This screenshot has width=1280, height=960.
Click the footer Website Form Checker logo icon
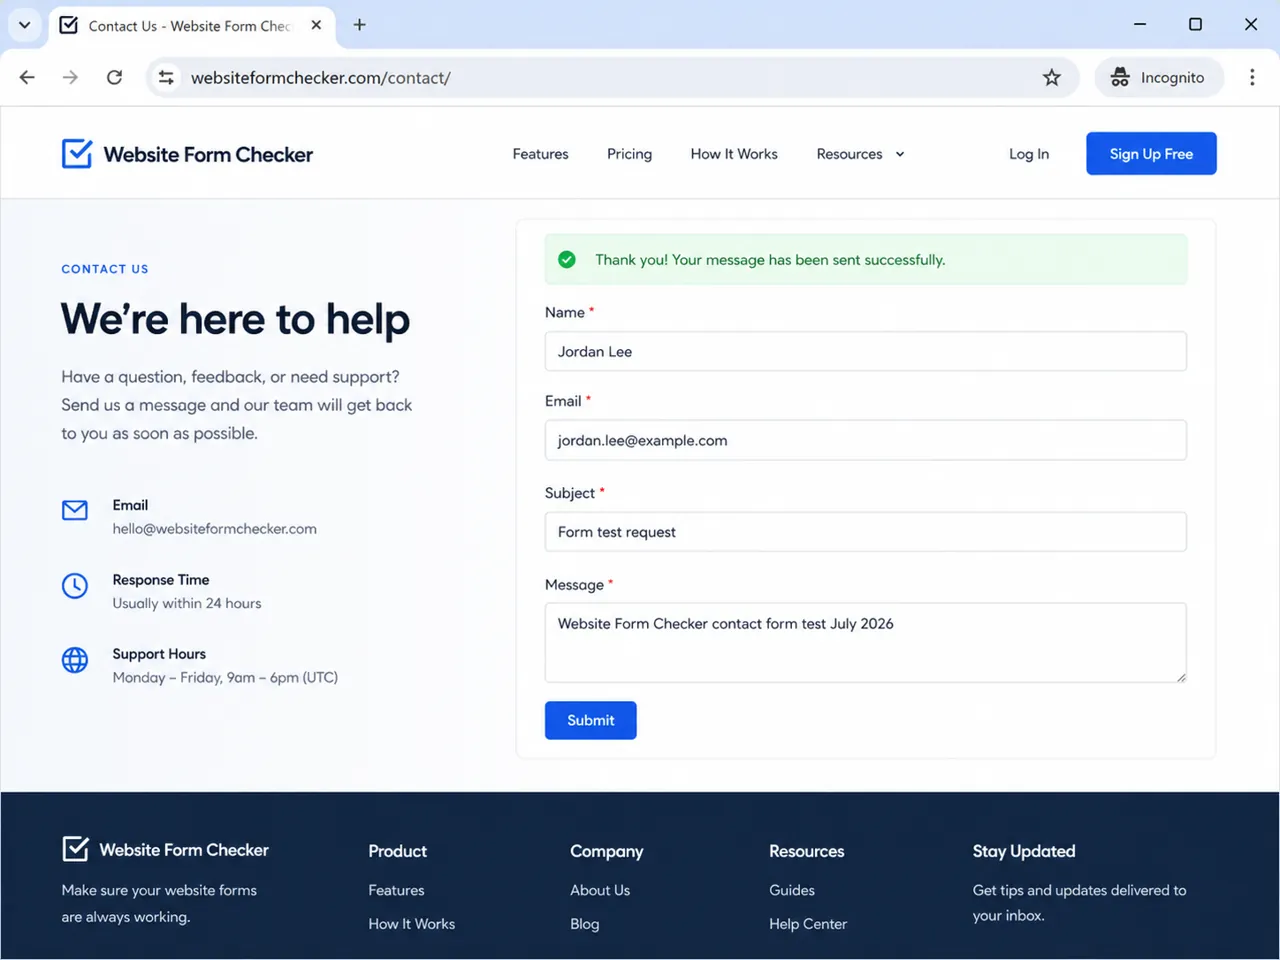coord(75,849)
